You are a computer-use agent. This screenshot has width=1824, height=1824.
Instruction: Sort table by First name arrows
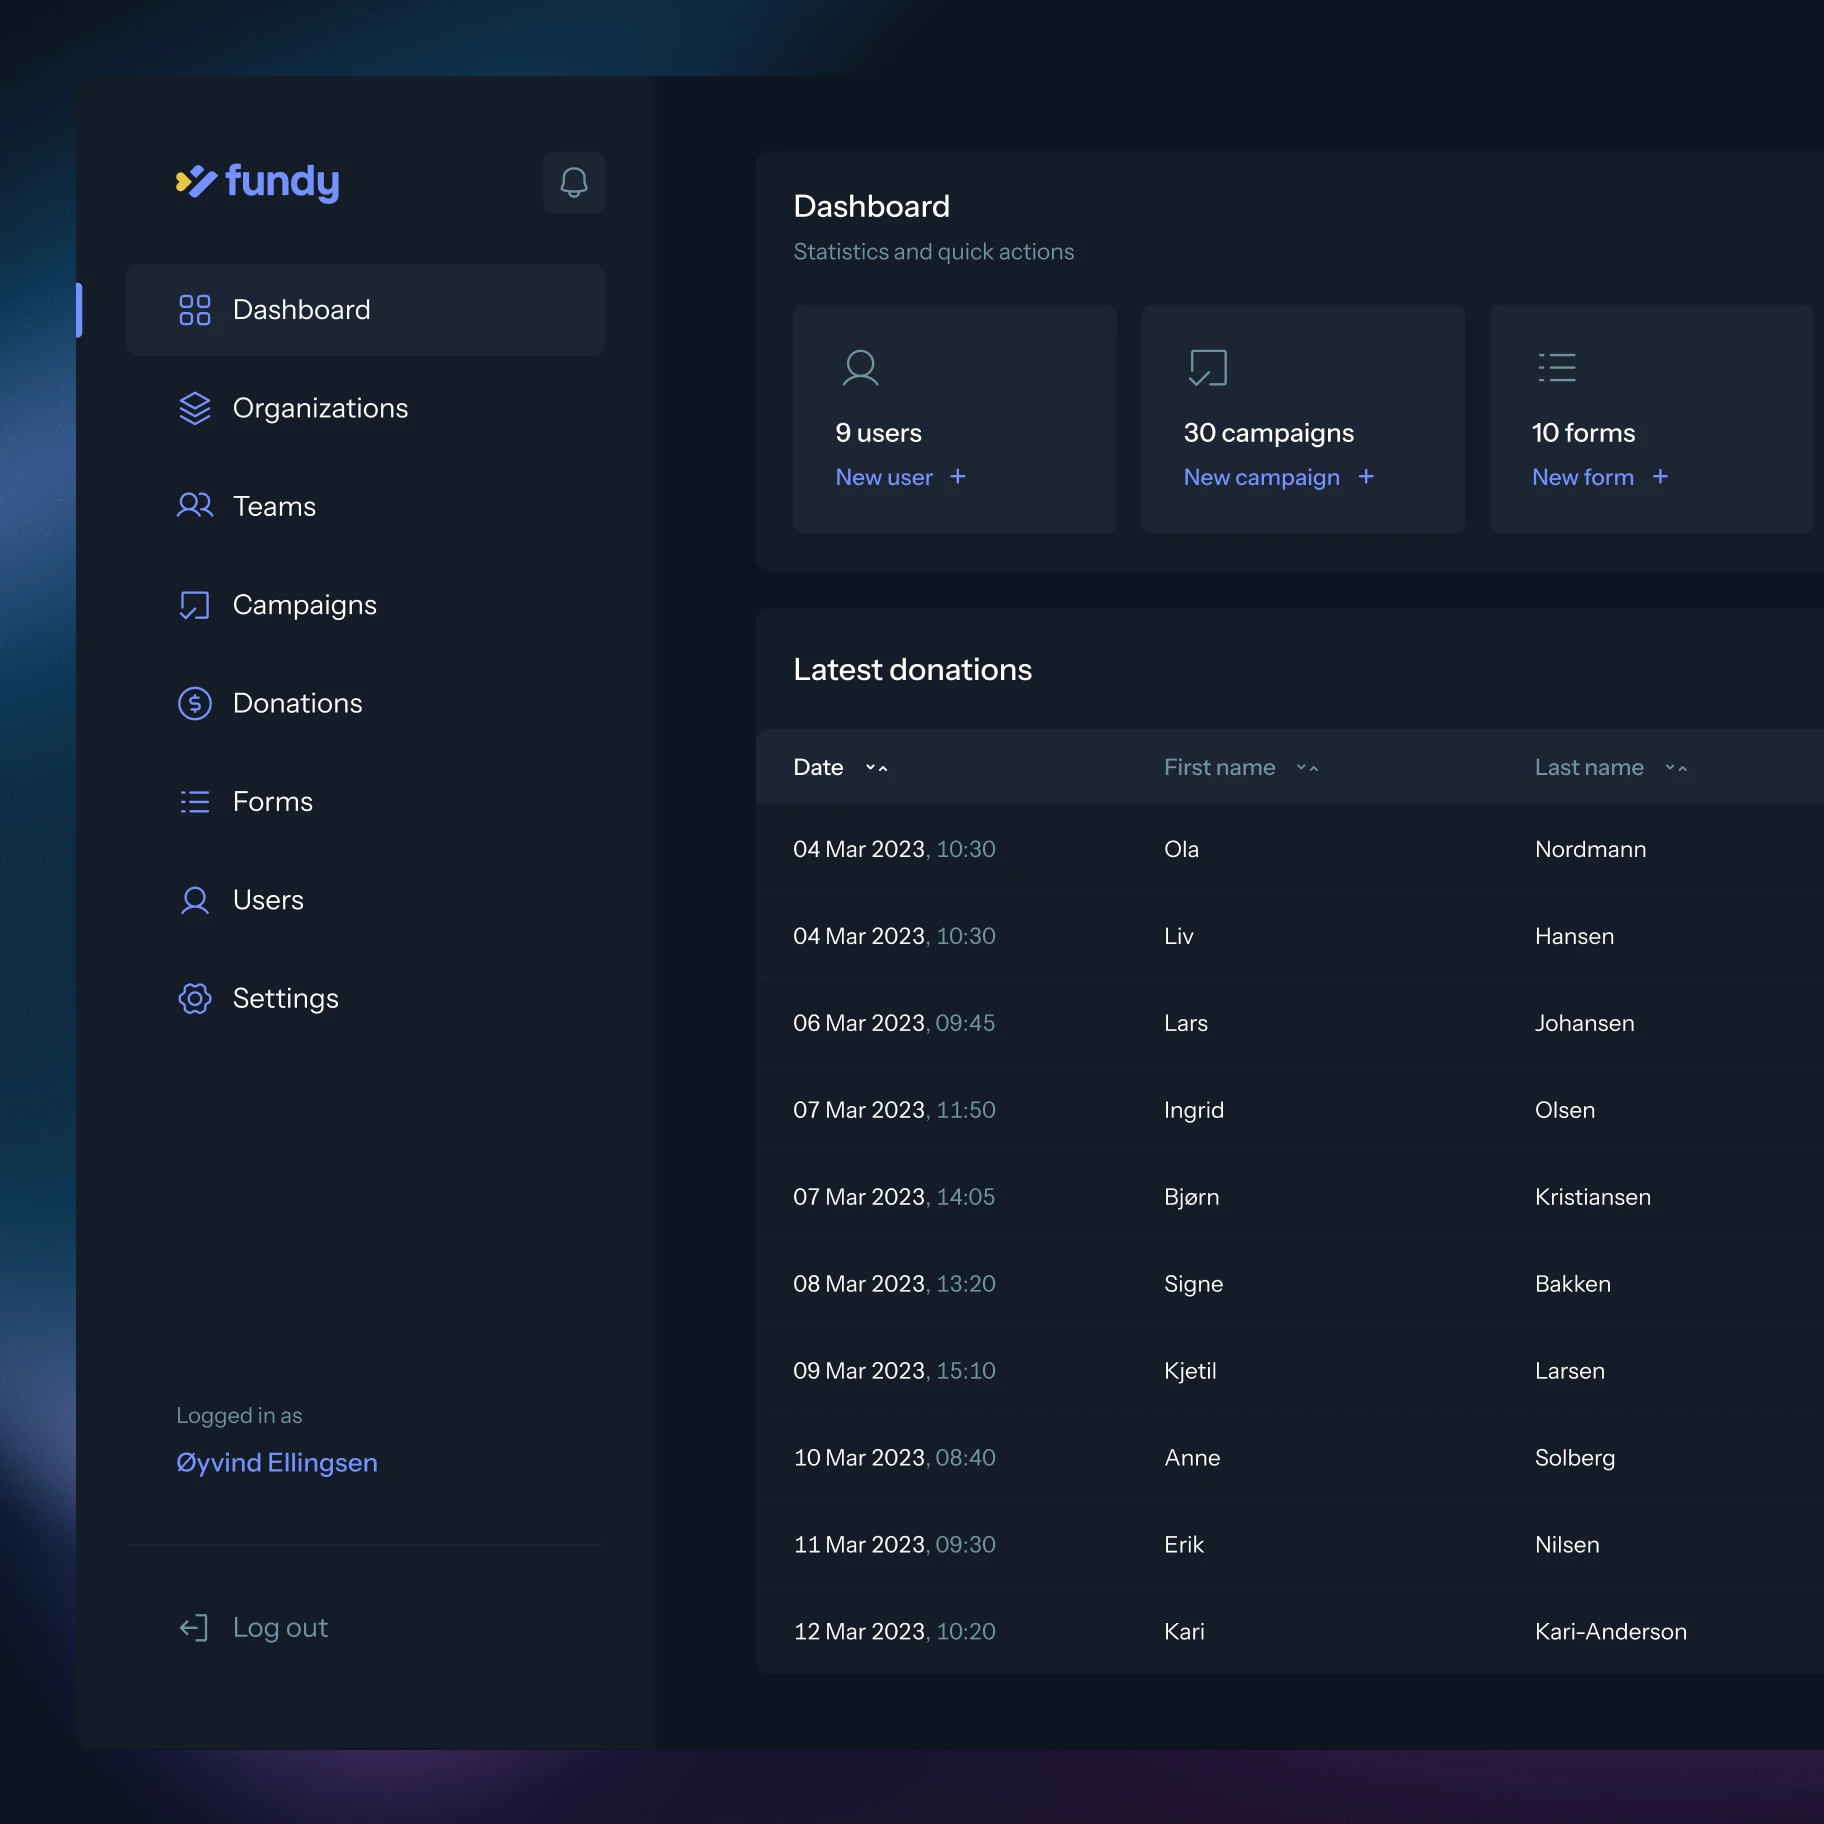pos(1308,768)
